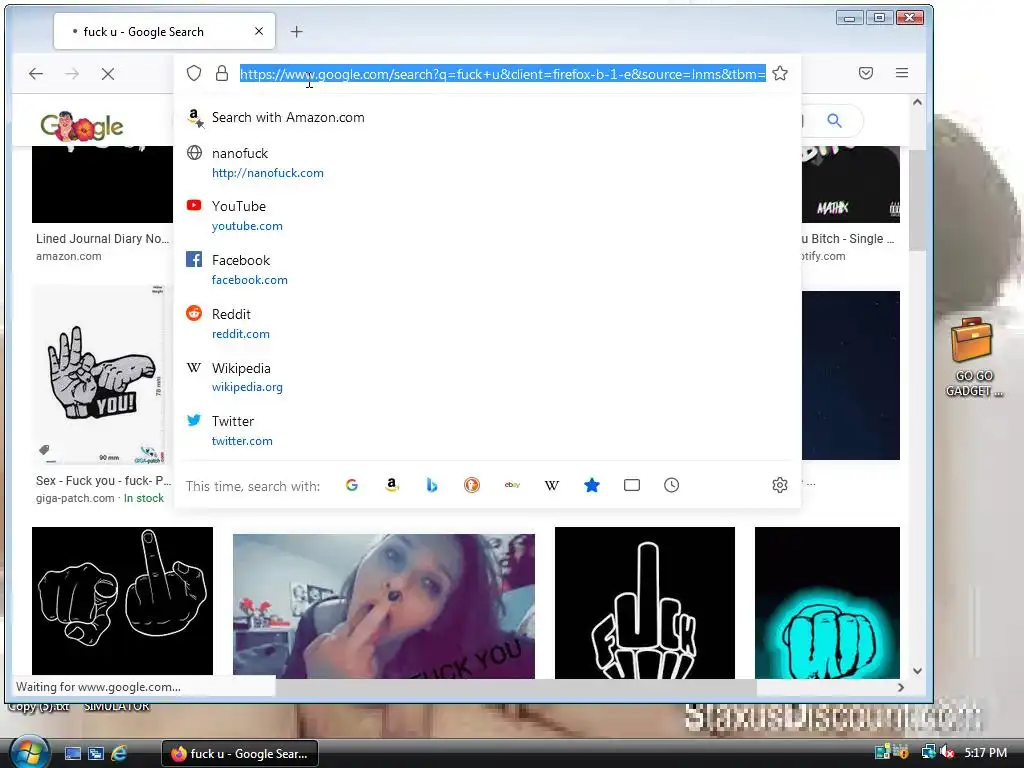Open the Windows Start orb

click(29, 753)
